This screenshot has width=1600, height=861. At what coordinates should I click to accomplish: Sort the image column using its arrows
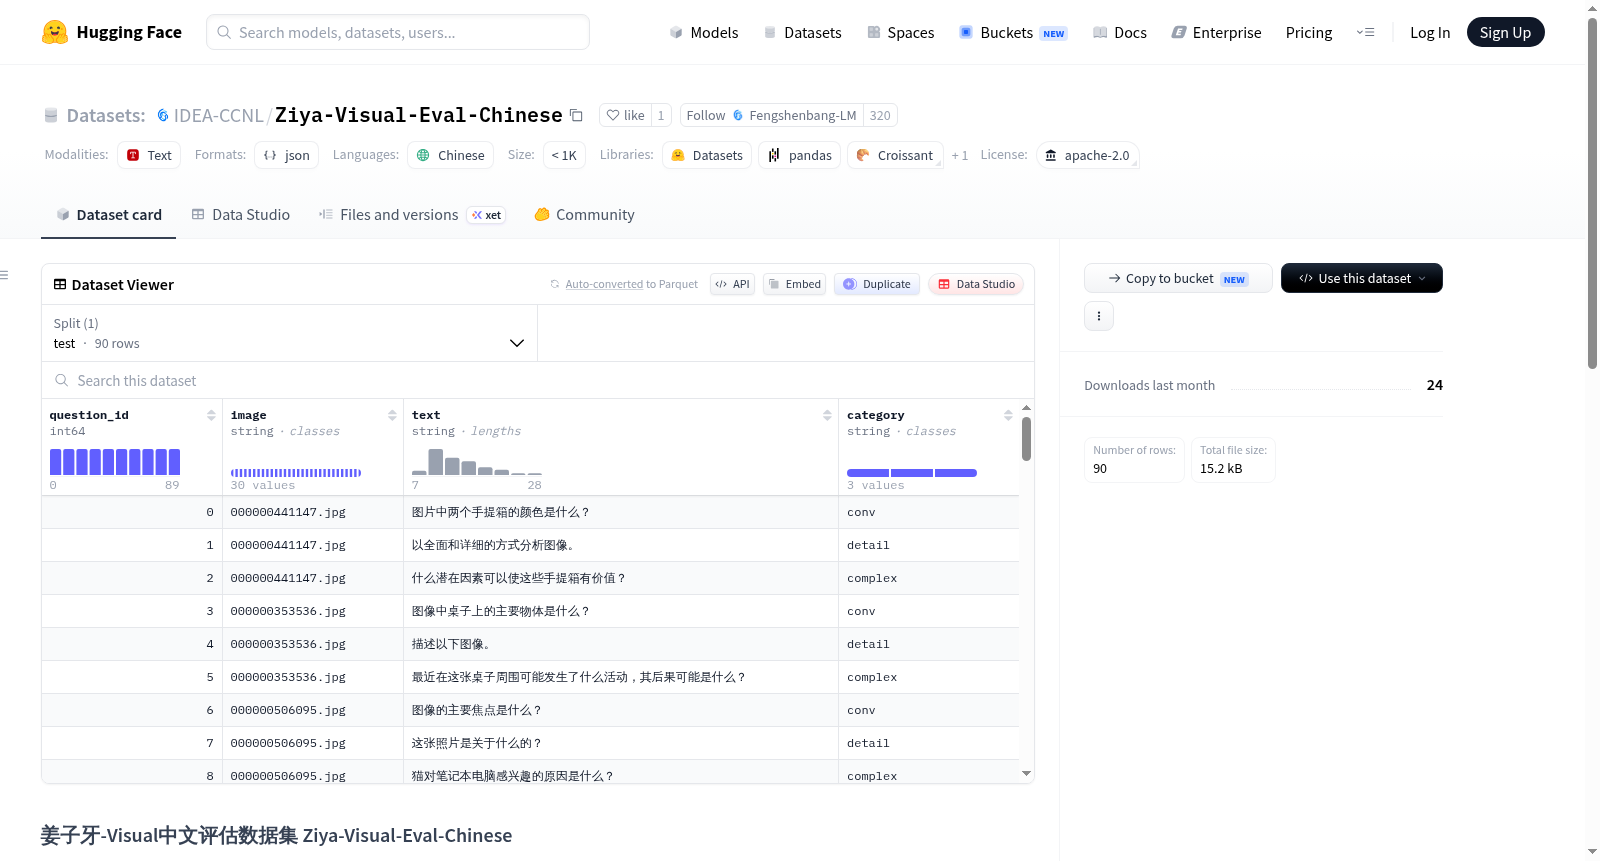pyautogui.click(x=392, y=415)
